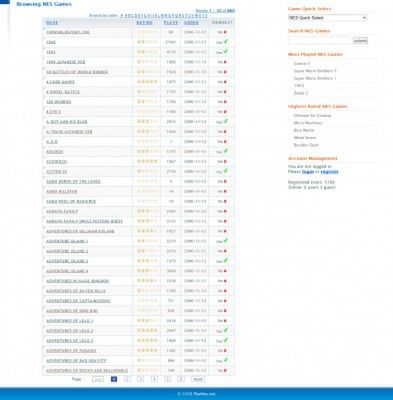Open 720 Degrees game link
Image resolution: width=393 pixels, height=400 pixels.
(58, 102)
